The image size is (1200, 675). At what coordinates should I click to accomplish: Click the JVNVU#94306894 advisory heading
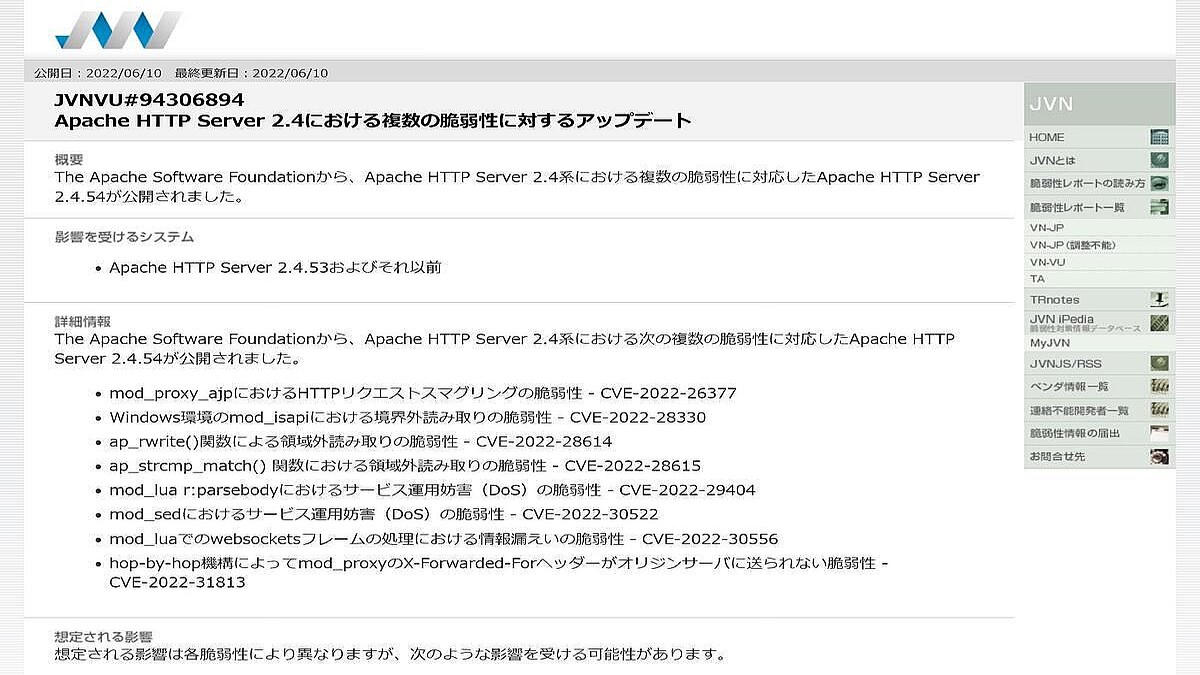point(155,97)
